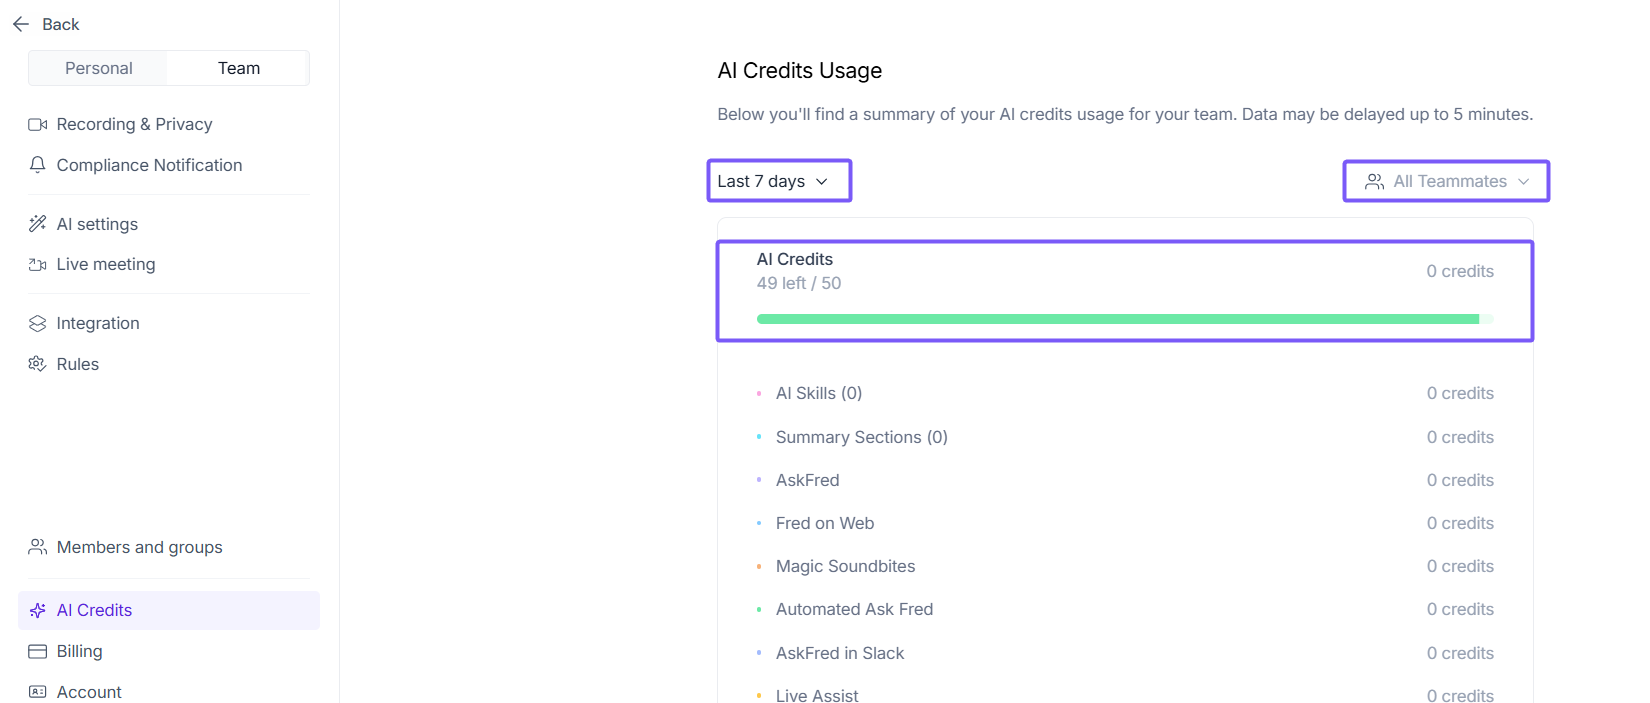Screen dimensions: 1650x703
Task: Open the Account settings page
Action: (89, 692)
